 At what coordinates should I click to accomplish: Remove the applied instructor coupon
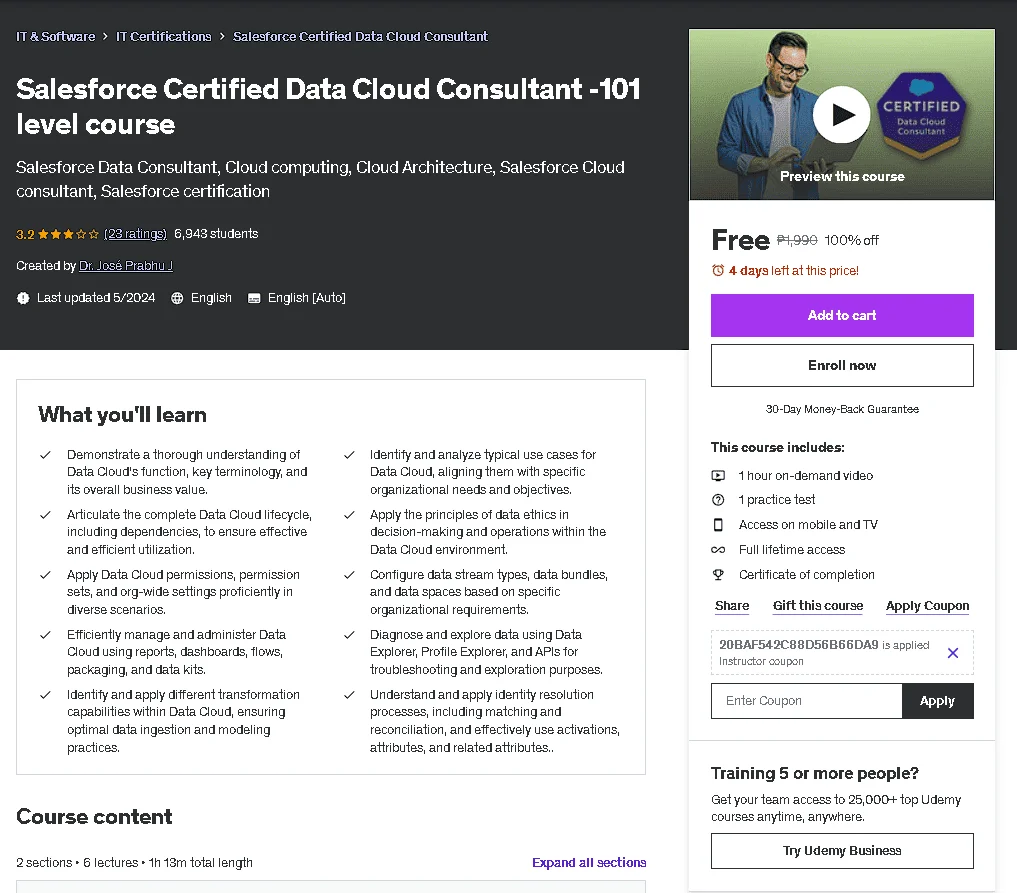953,653
